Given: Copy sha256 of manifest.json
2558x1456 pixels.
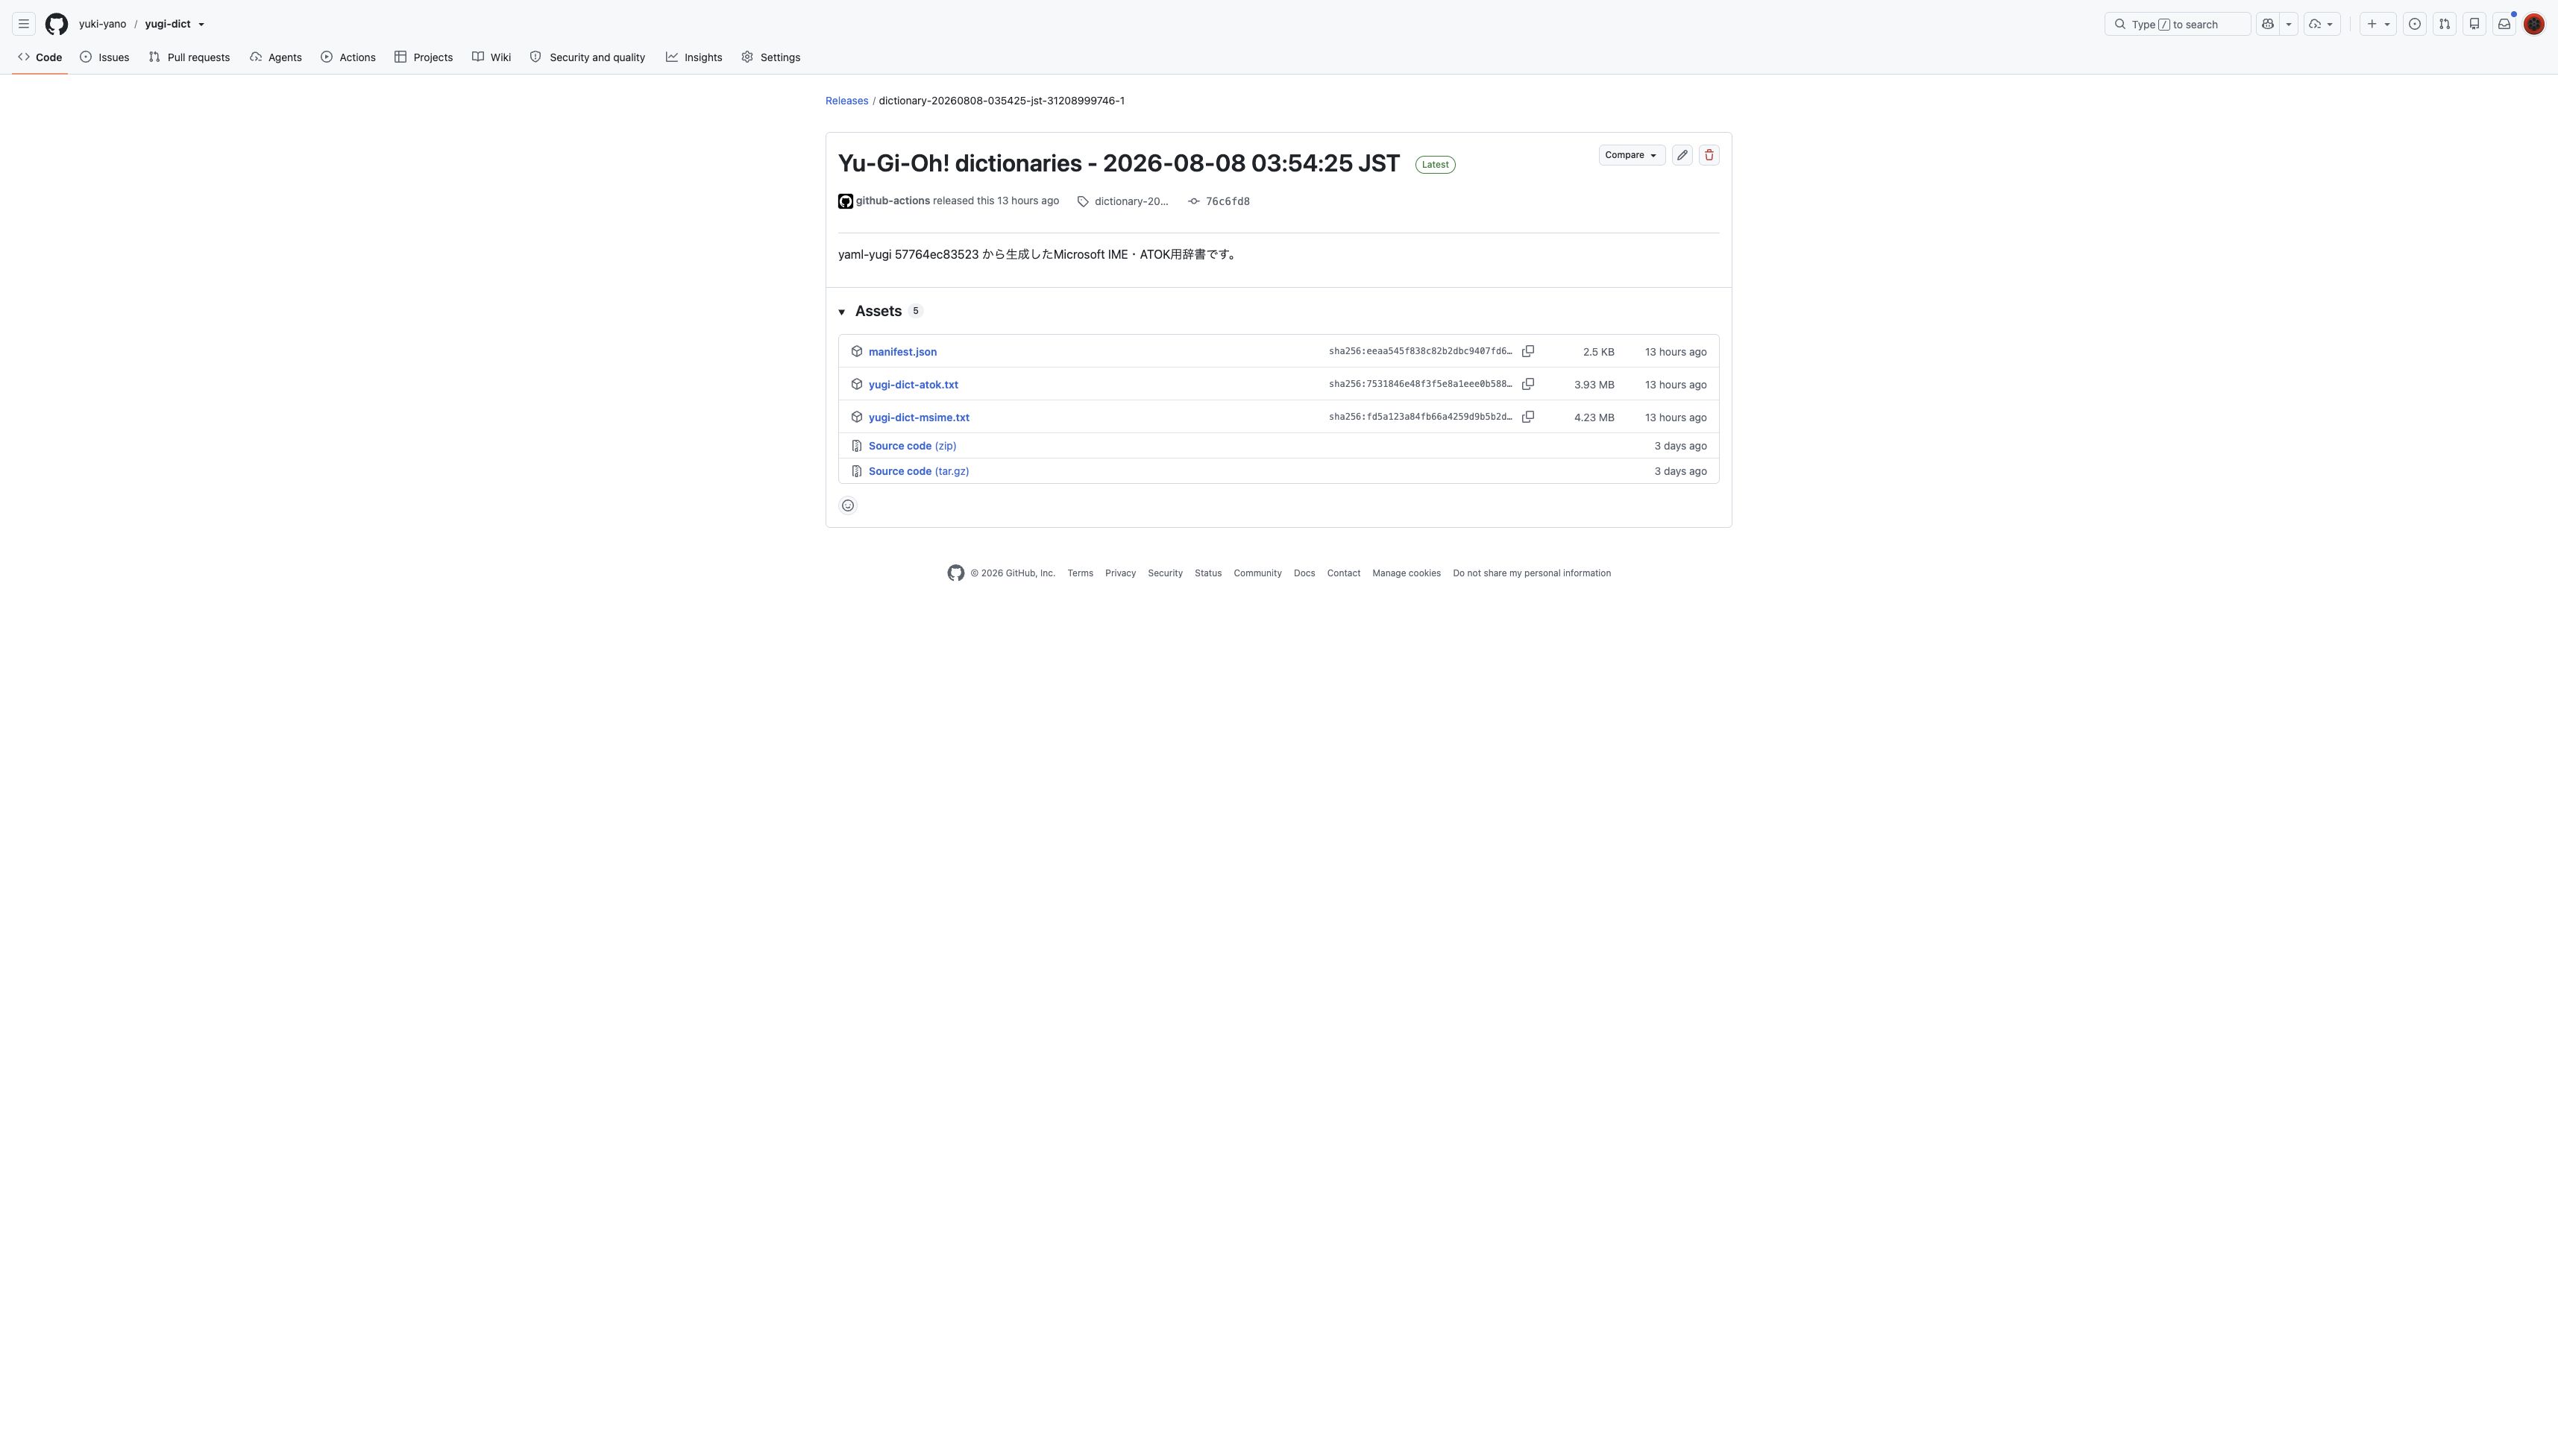Looking at the screenshot, I should [1527, 351].
